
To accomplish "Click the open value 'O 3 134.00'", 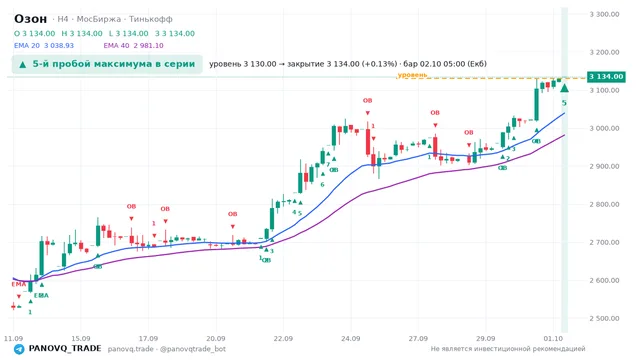I will 34,33.
